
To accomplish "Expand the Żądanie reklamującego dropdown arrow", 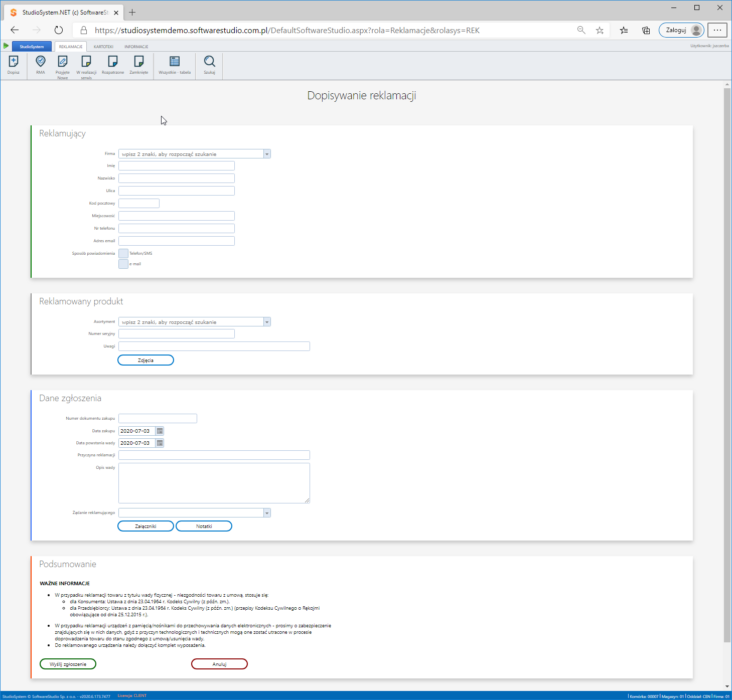I will [x=267, y=513].
